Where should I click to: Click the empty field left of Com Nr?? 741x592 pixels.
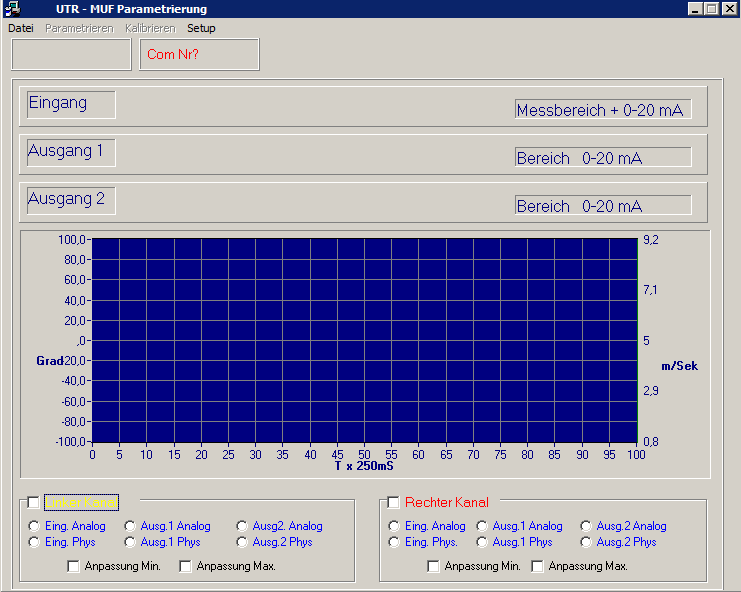(71, 54)
